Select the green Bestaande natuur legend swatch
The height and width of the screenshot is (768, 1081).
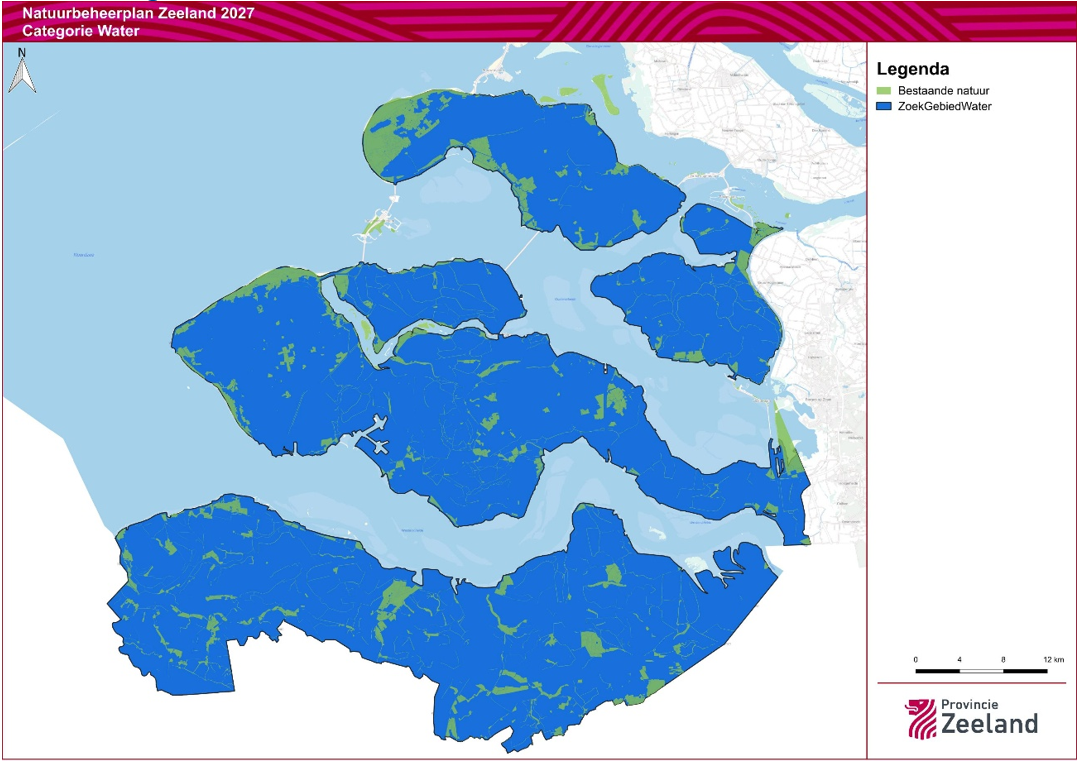point(885,91)
